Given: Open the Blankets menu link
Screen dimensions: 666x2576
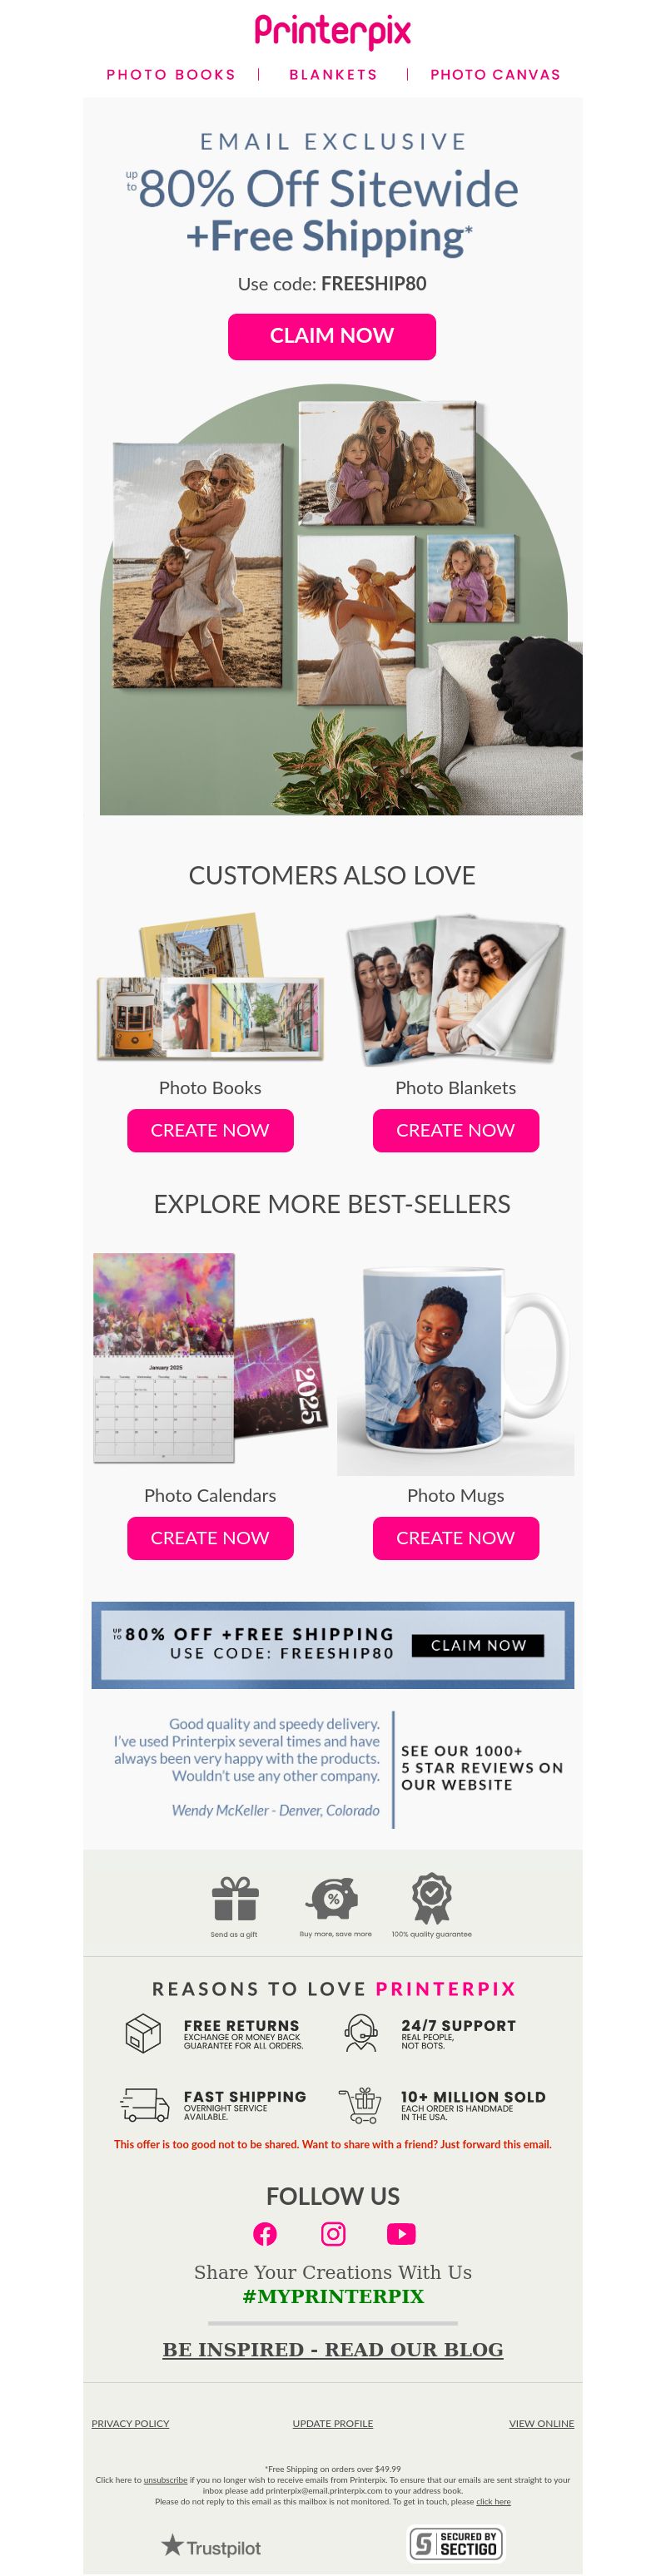Looking at the screenshot, I should point(333,74).
